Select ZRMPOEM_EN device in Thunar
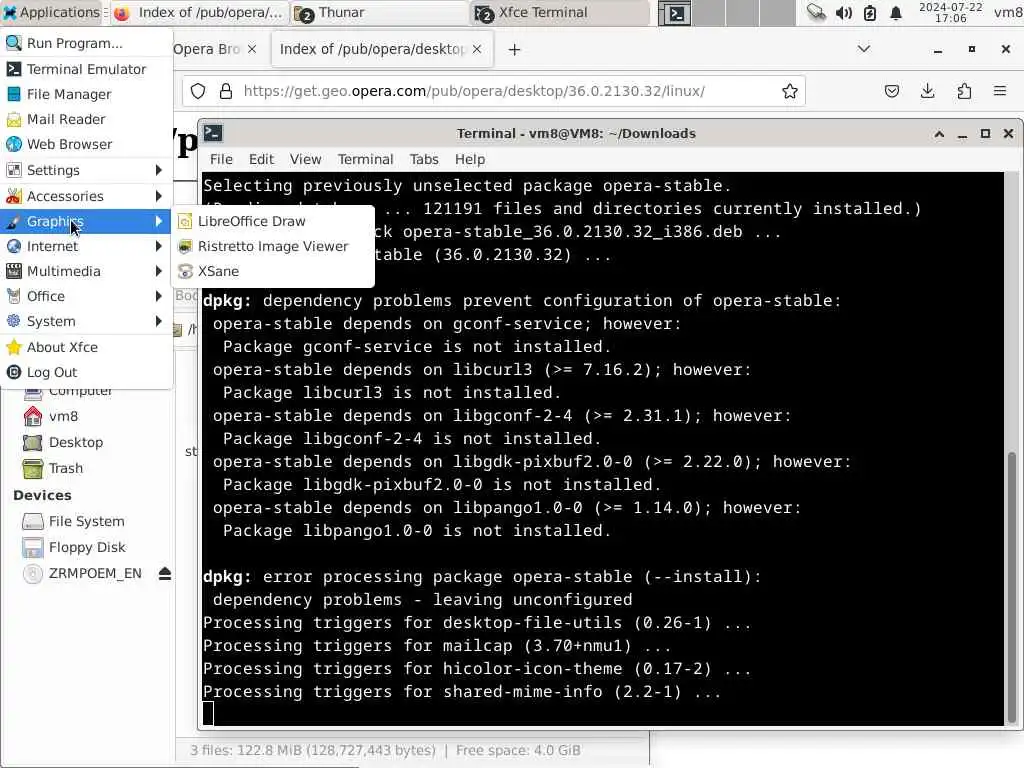 click(95, 573)
